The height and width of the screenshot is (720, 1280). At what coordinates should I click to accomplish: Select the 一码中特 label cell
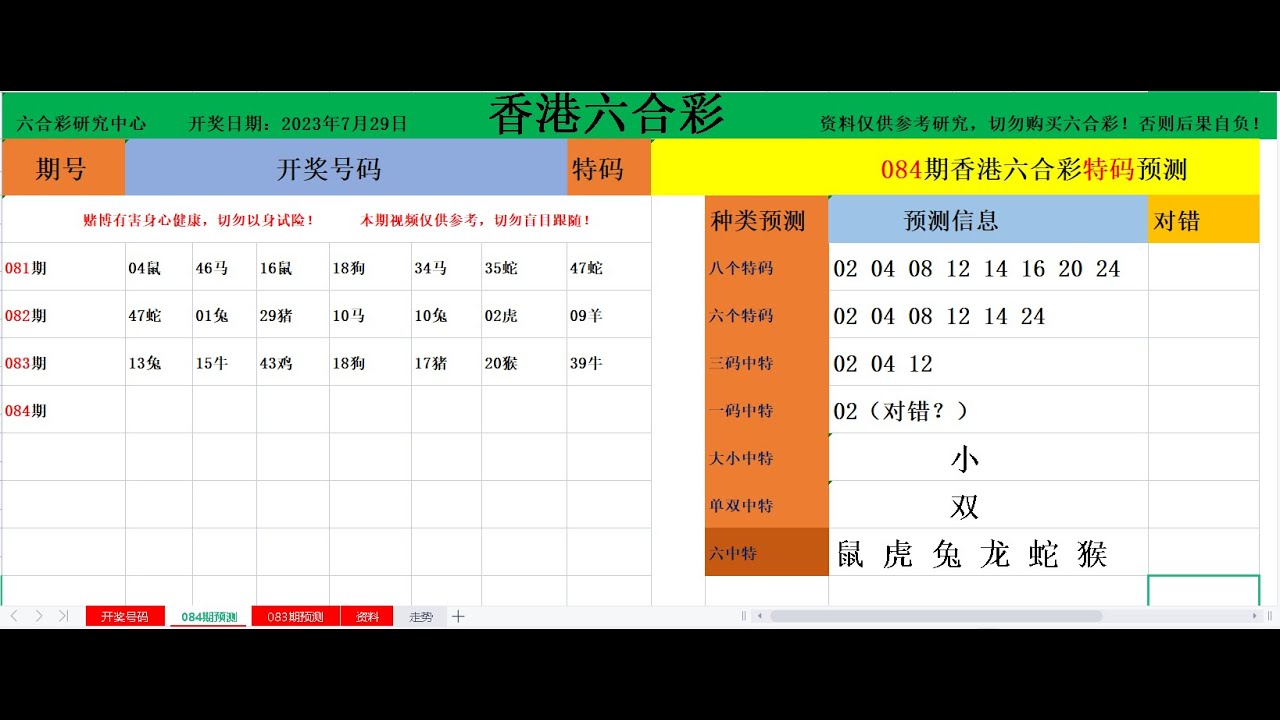767,410
